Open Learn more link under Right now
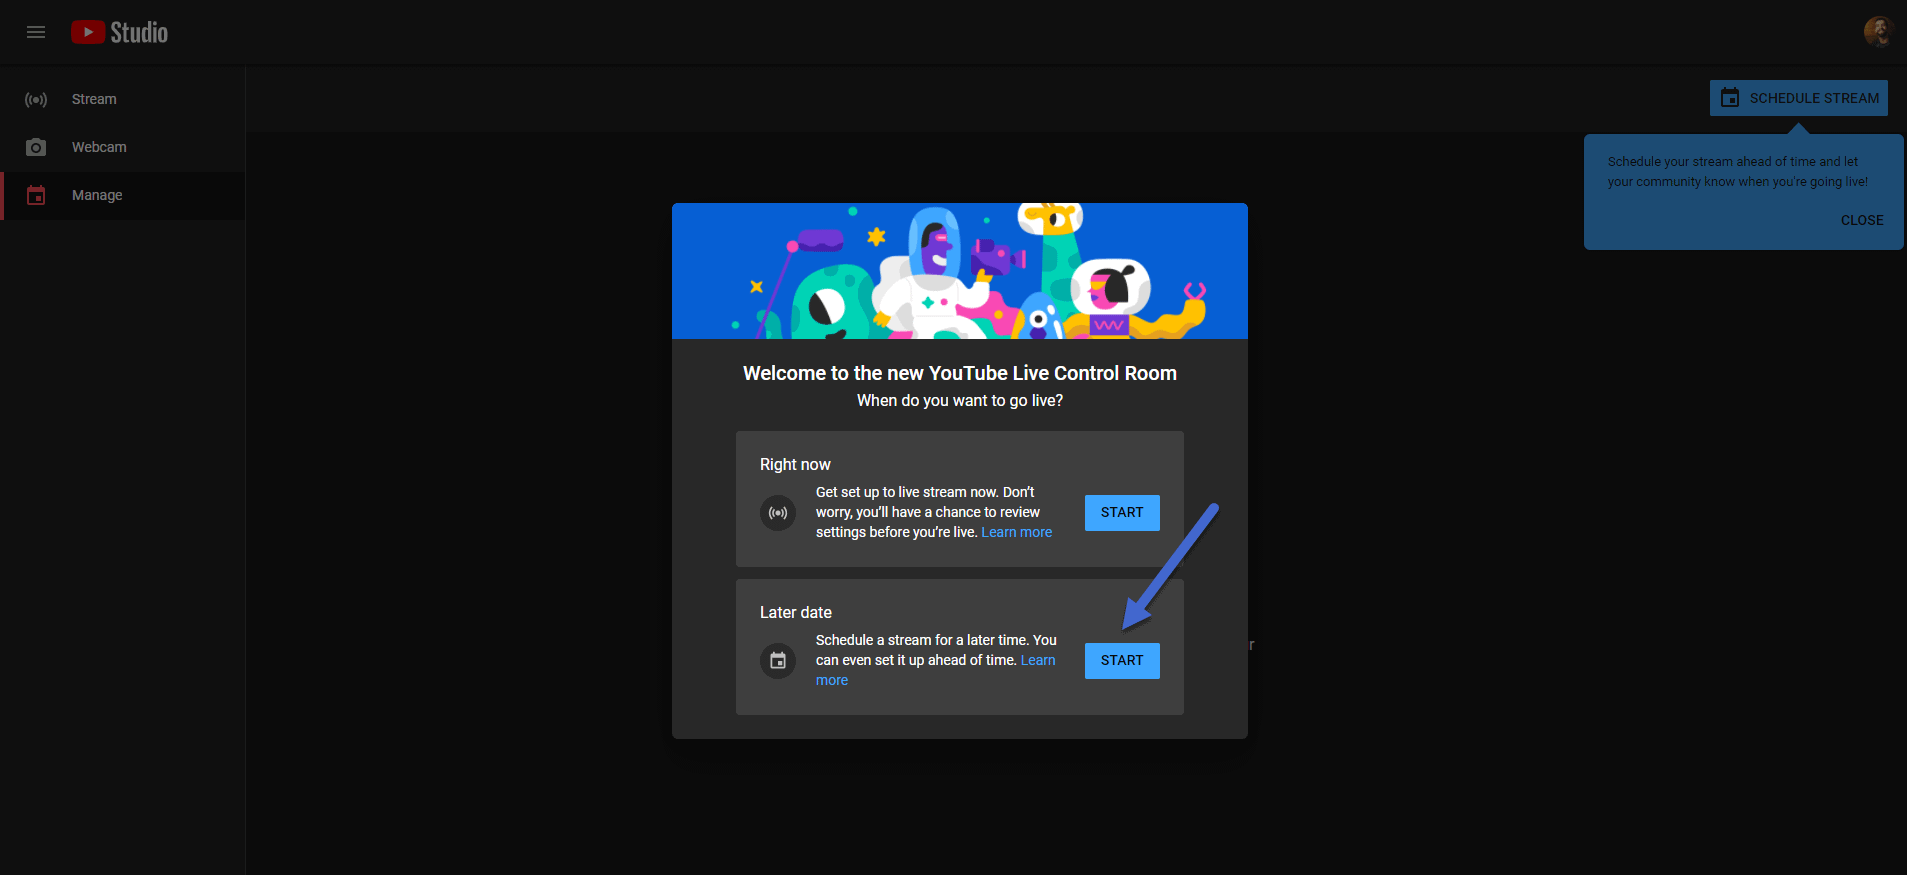Viewport: 1907px width, 875px height. pos(1016,533)
